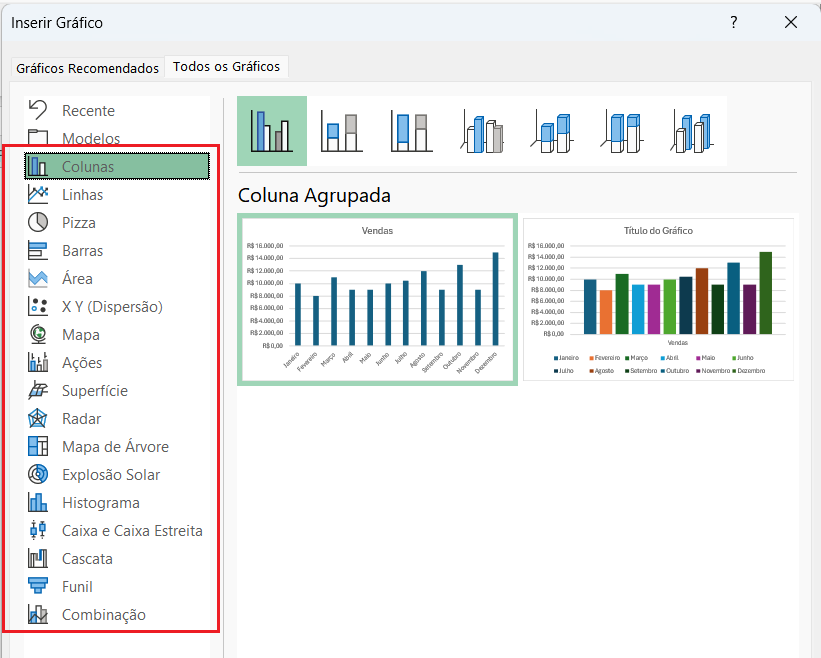The image size is (821, 658).
Task: Select Combinação chart category
Action: click(x=103, y=615)
